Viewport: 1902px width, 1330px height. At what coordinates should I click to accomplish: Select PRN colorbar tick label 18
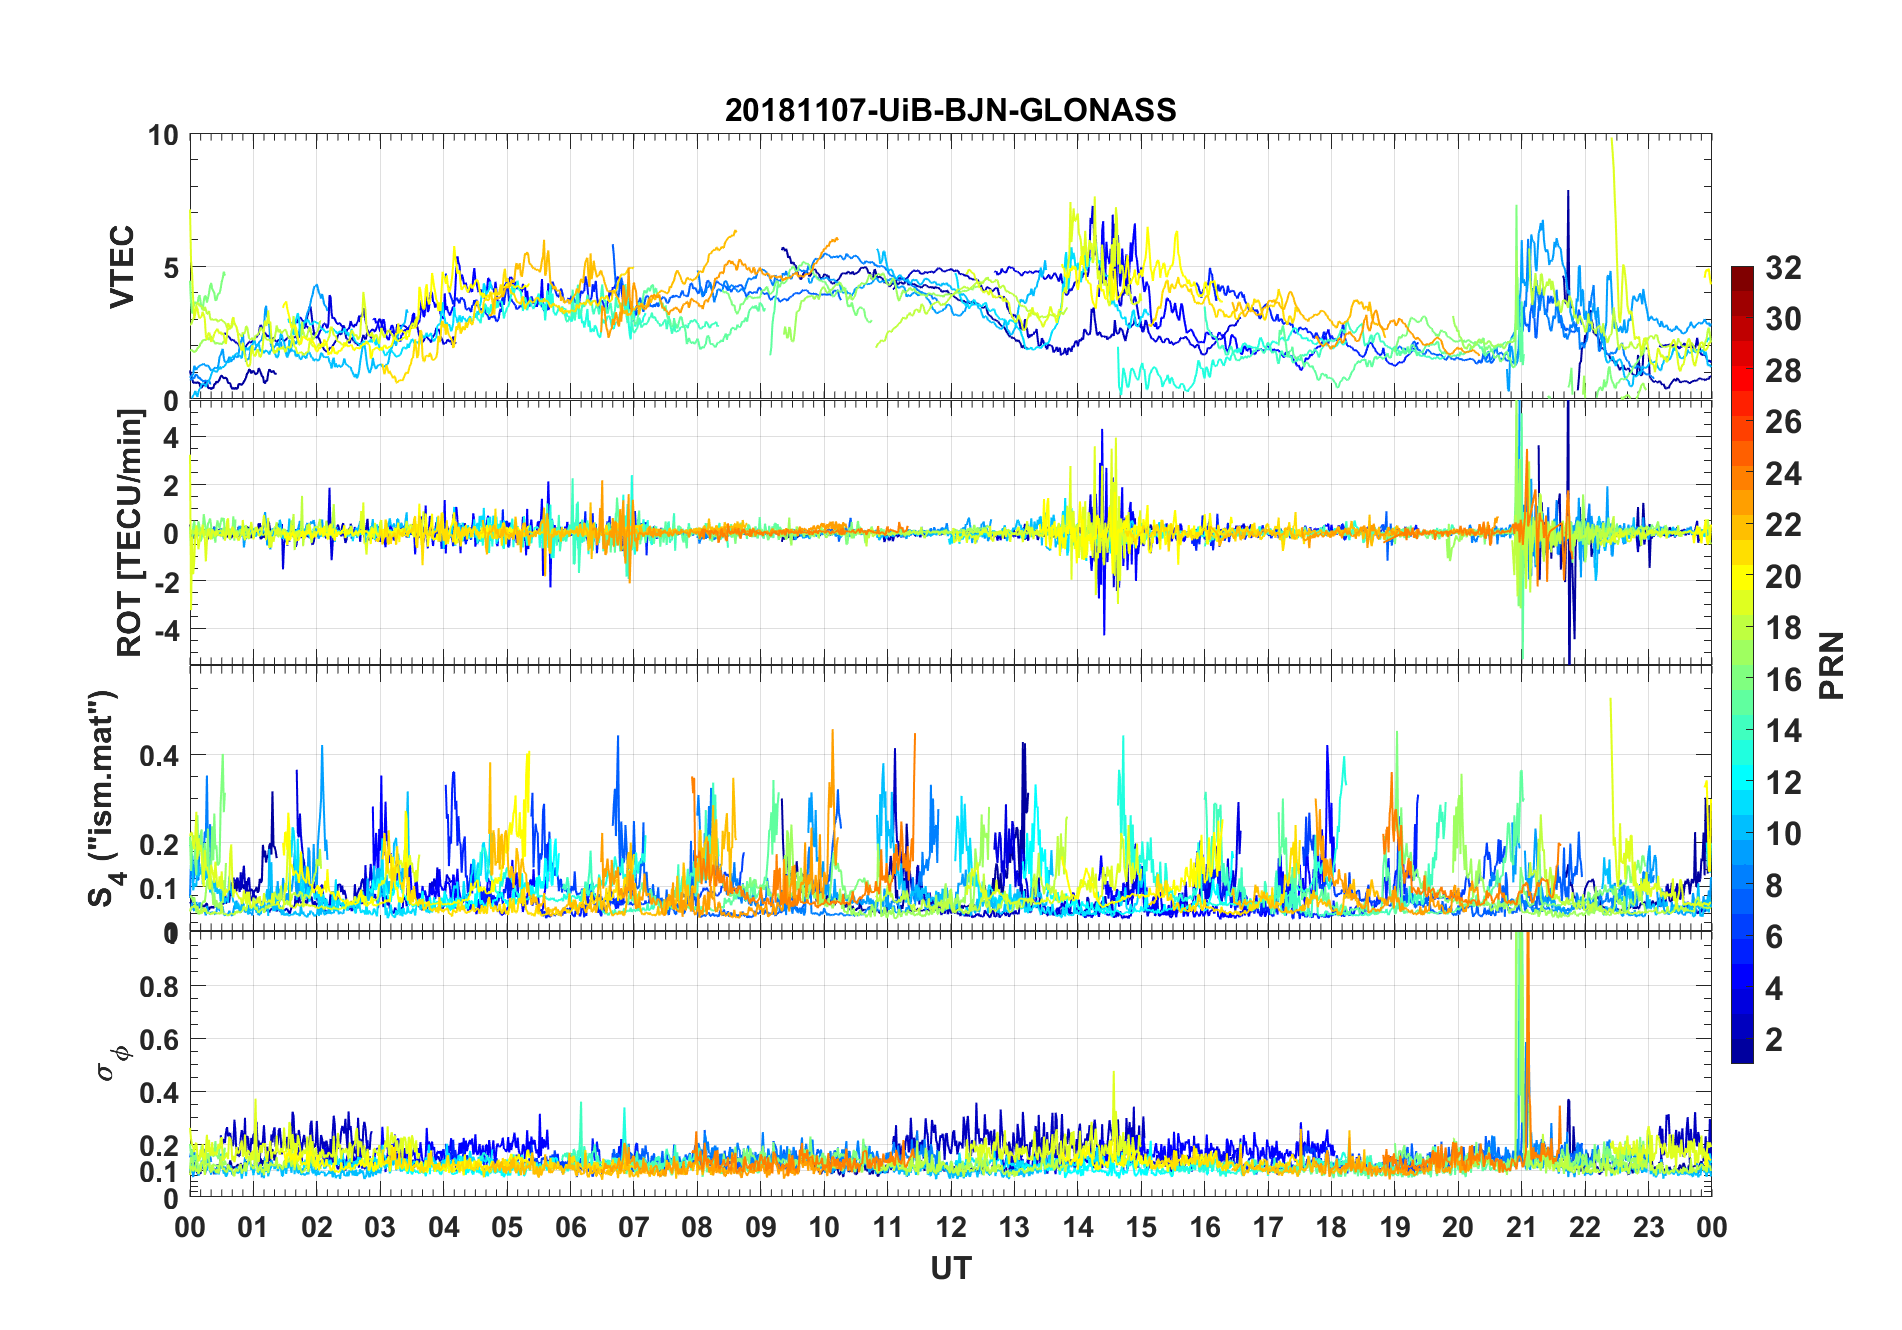(1784, 627)
